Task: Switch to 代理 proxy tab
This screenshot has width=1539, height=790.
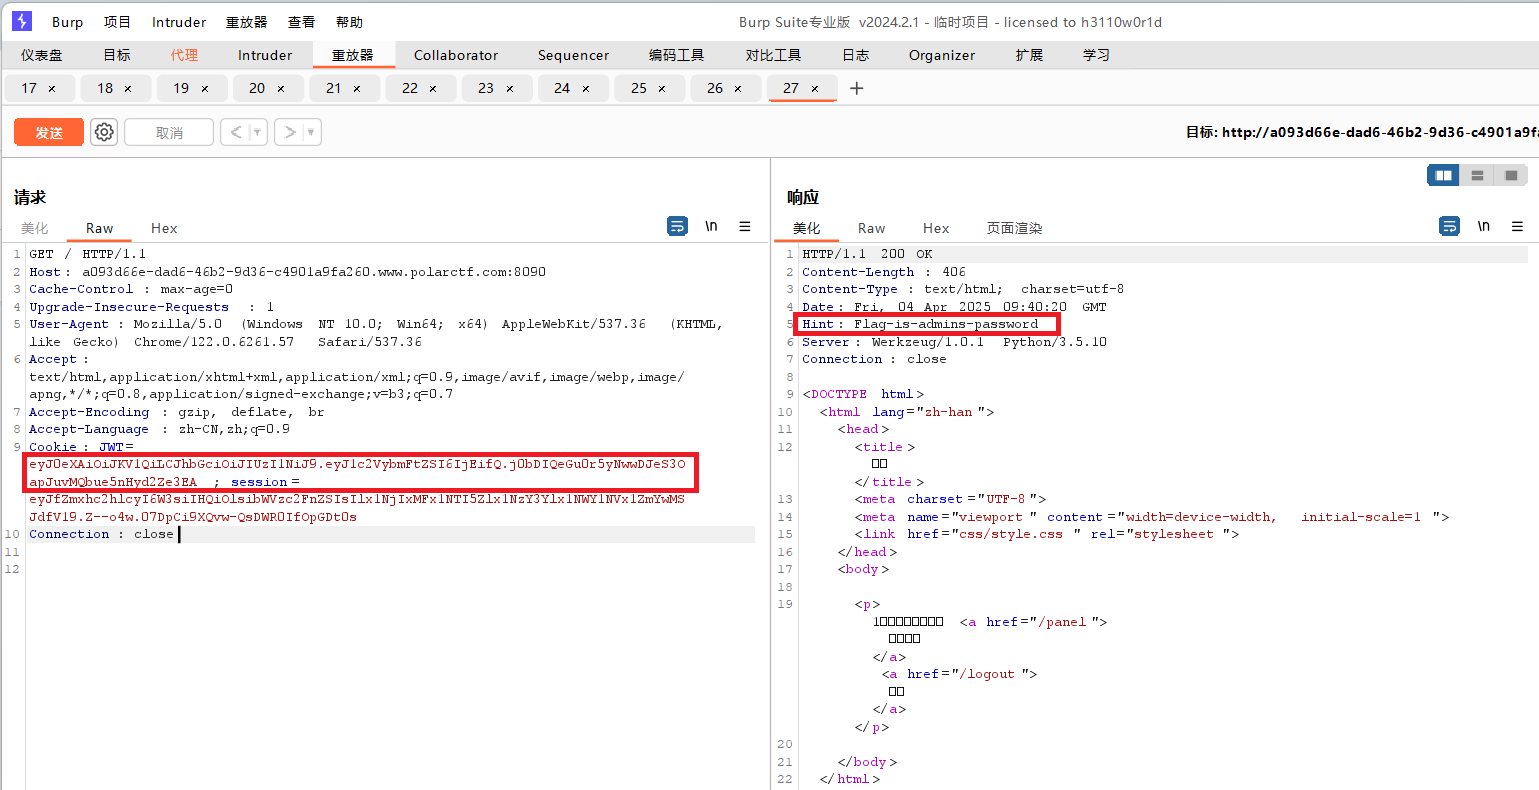Action: 184,55
